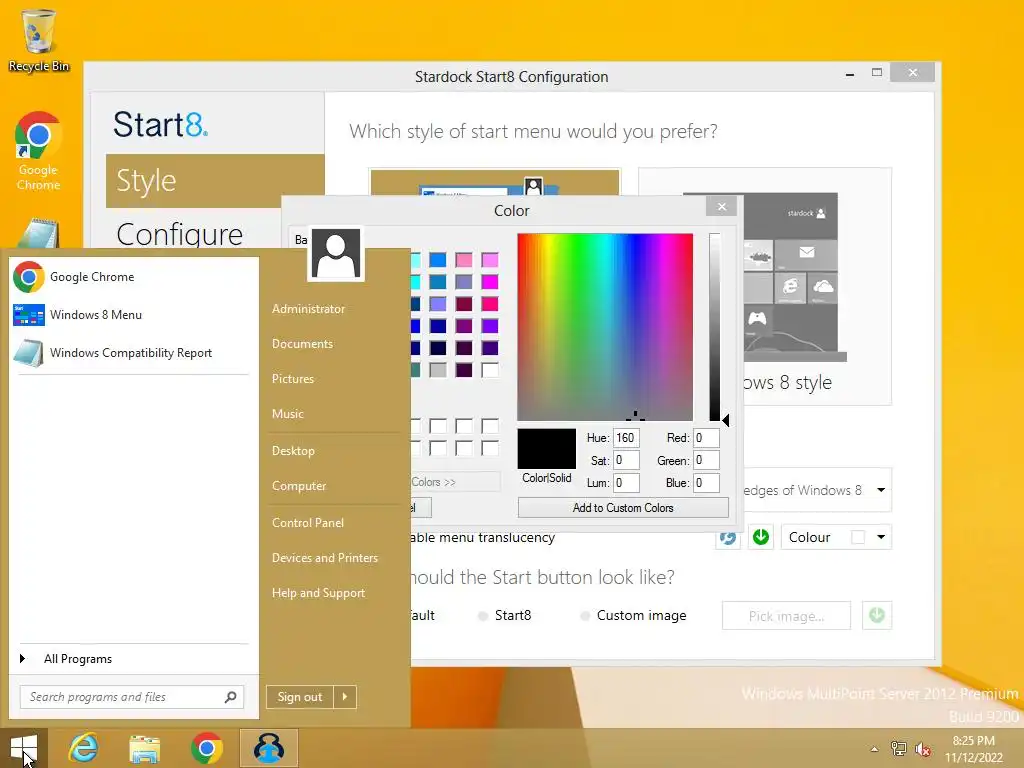The image size is (1024, 768).
Task: Click the Search programs and files box
Action: click(x=132, y=697)
